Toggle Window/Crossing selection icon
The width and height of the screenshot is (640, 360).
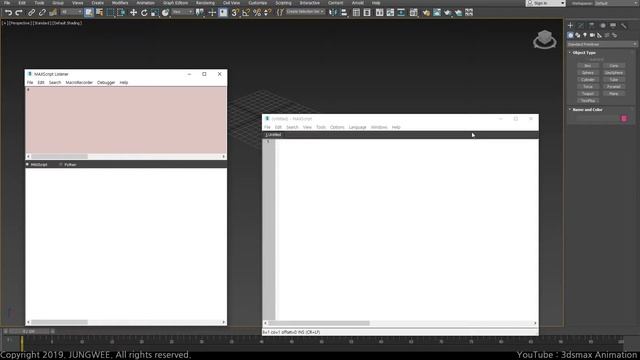click(x=121, y=13)
